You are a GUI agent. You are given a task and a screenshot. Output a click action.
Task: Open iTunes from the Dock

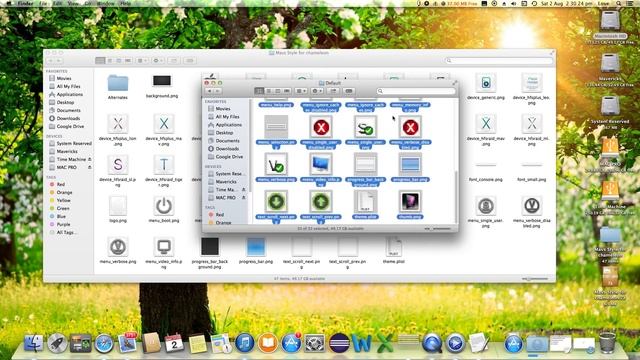pyautogui.click(x=244, y=343)
